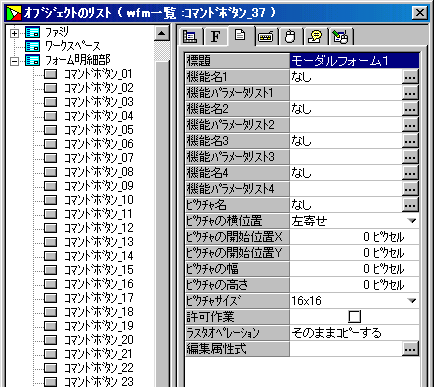The height and width of the screenshot is (387, 435).
Task: Select tree item コマンドボタン_18
Action: click(x=99, y=312)
